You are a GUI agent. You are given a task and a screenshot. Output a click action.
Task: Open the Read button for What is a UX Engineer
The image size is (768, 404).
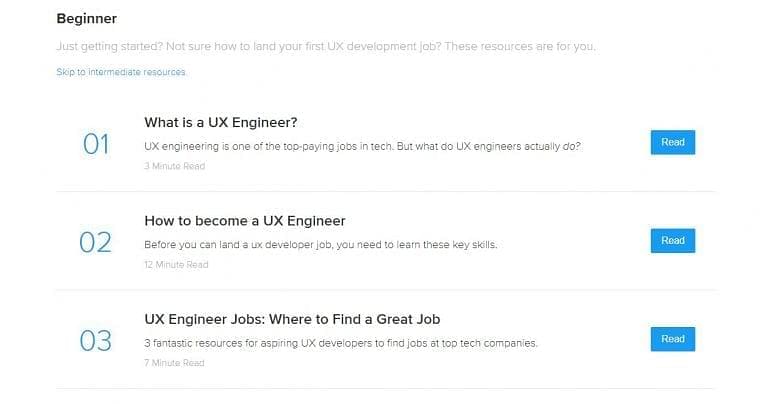click(672, 142)
